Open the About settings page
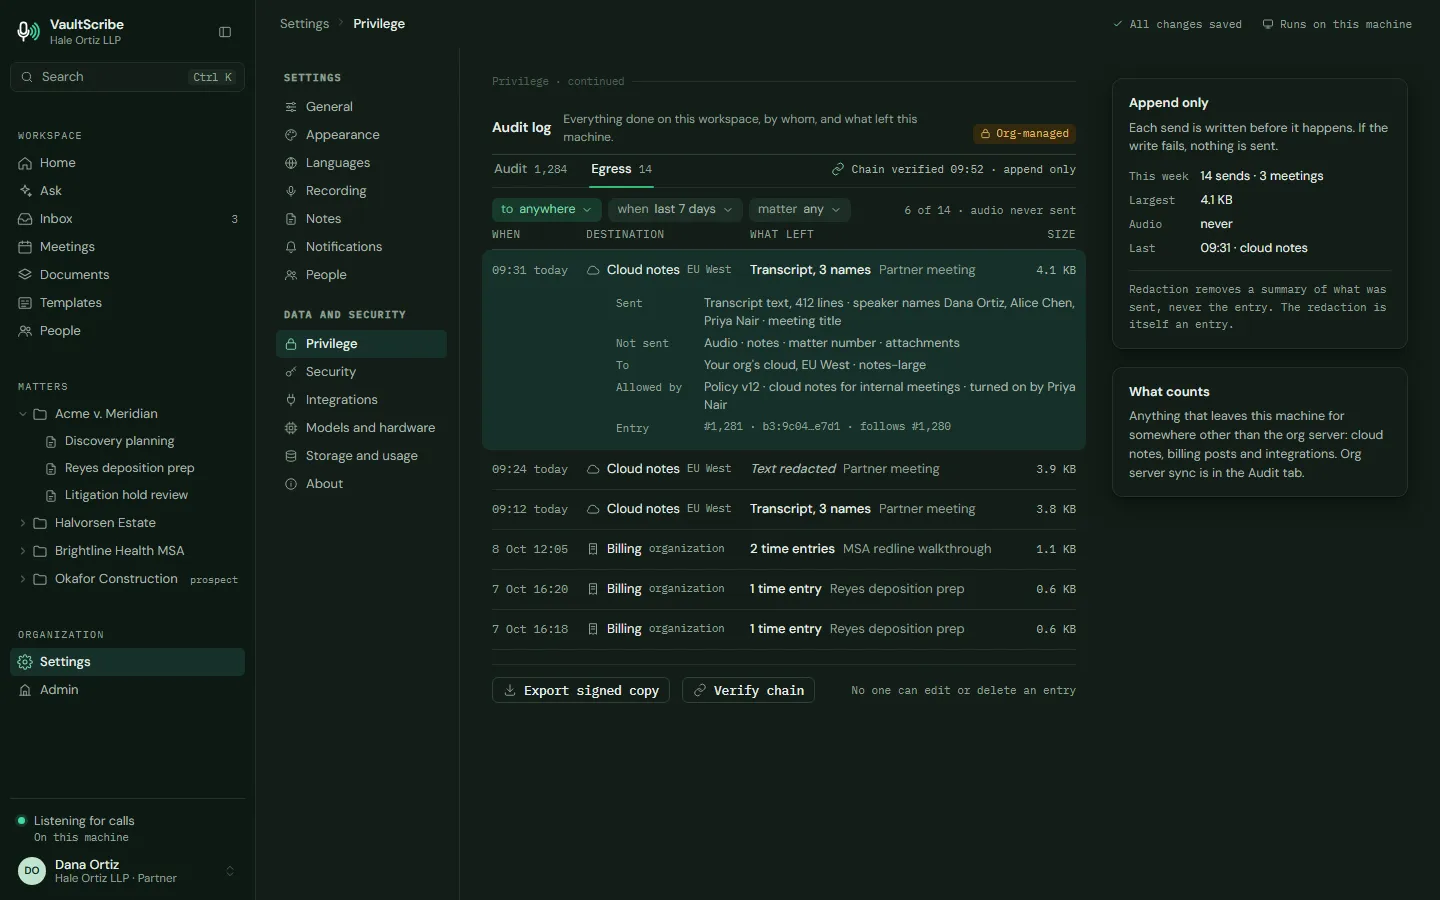This screenshot has width=1440, height=900. click(361, 484)
